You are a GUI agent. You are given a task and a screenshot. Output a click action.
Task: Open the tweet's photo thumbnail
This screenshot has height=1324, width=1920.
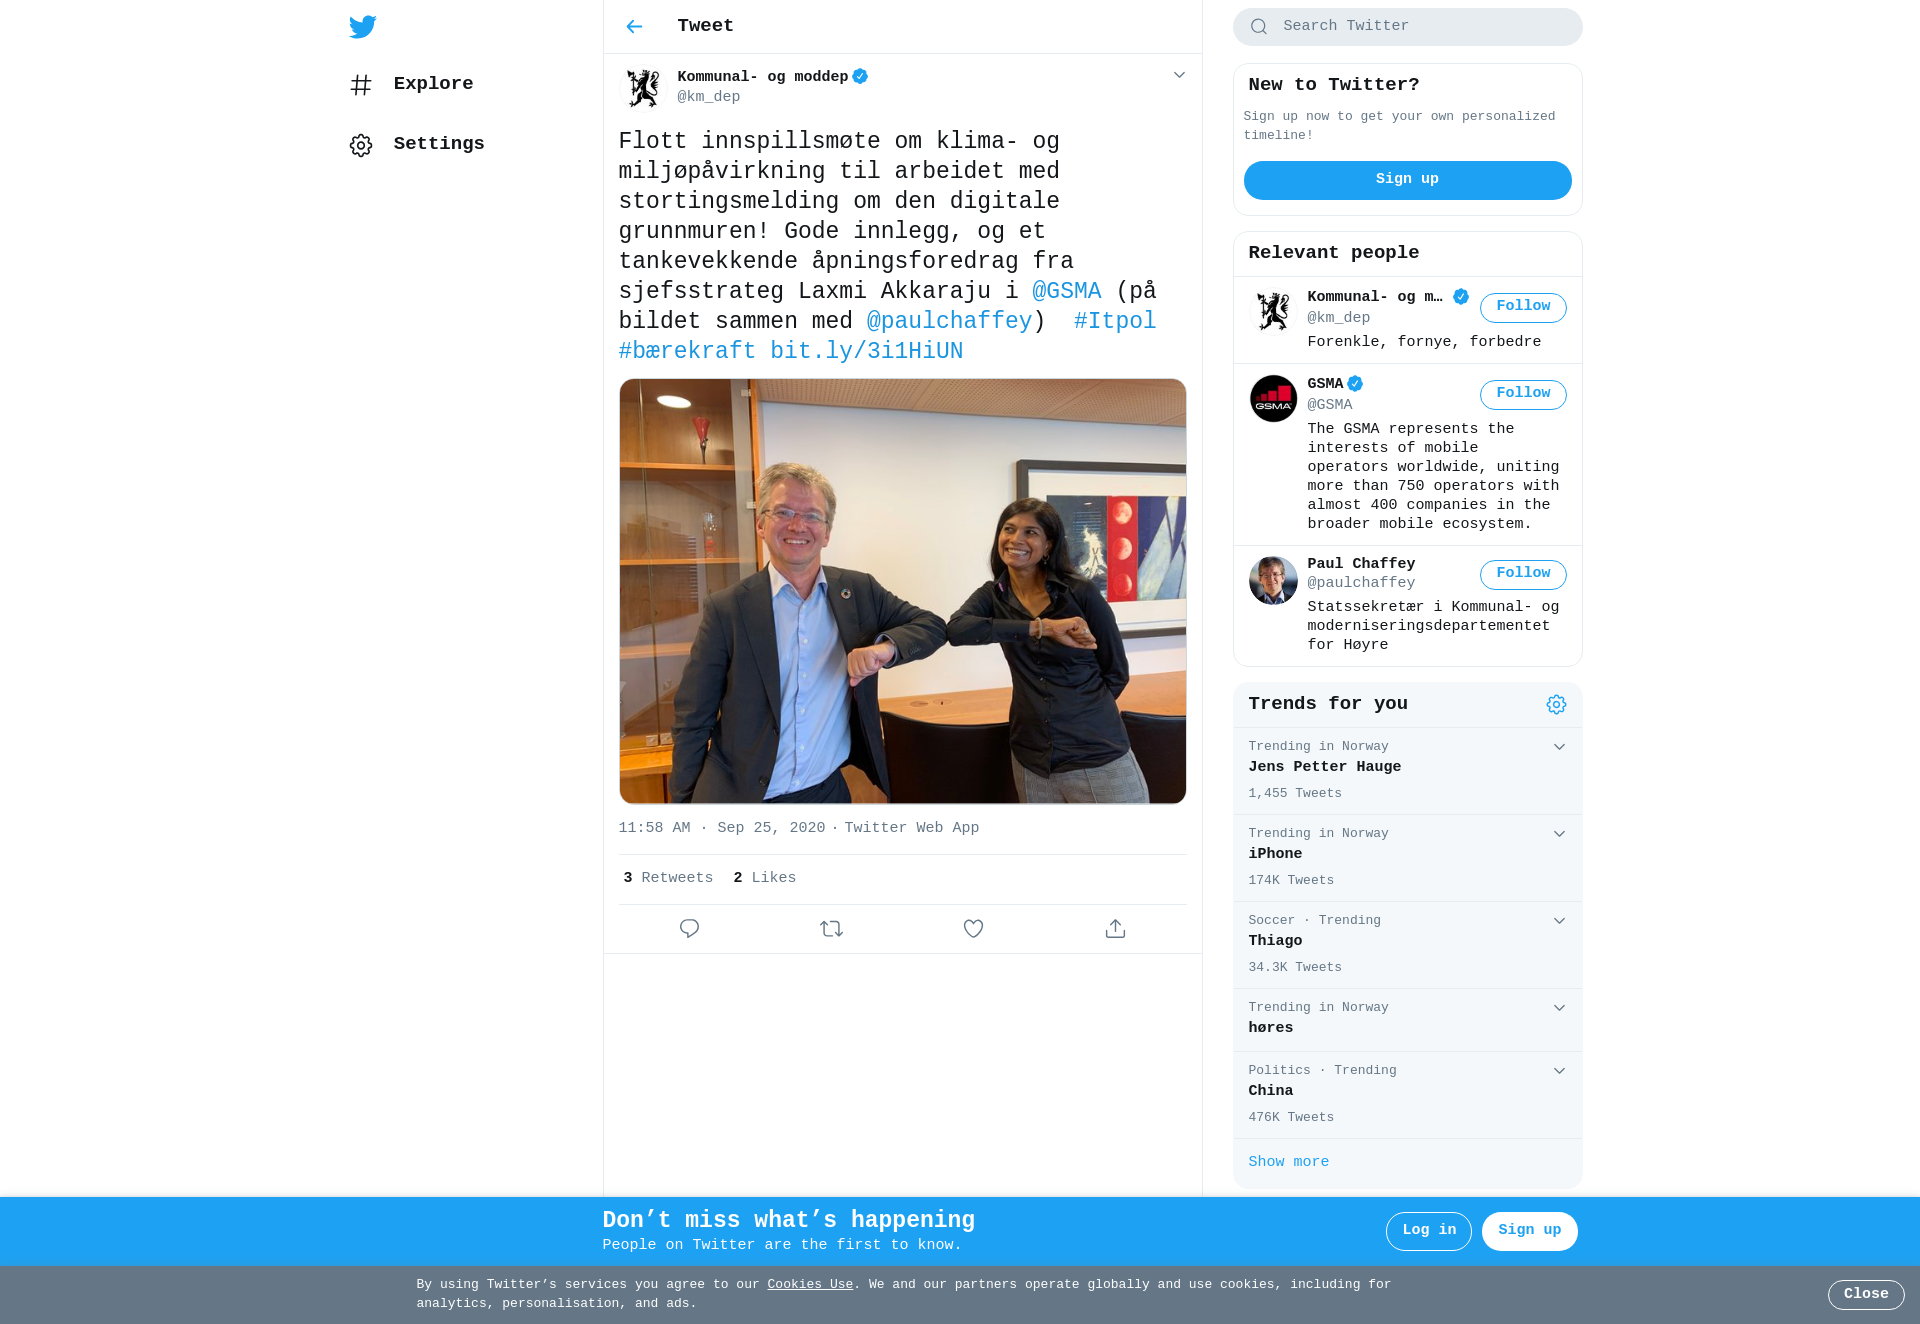point(902,591)
